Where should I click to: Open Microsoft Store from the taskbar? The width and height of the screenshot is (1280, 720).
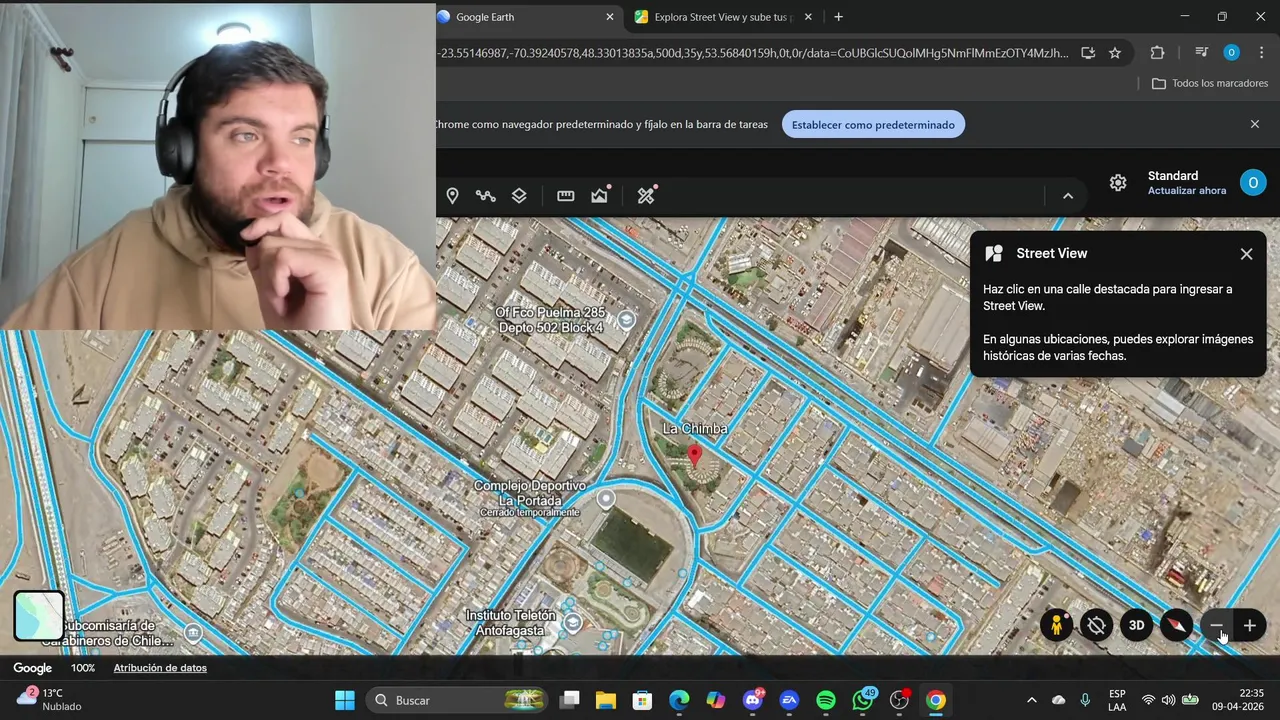643,700
